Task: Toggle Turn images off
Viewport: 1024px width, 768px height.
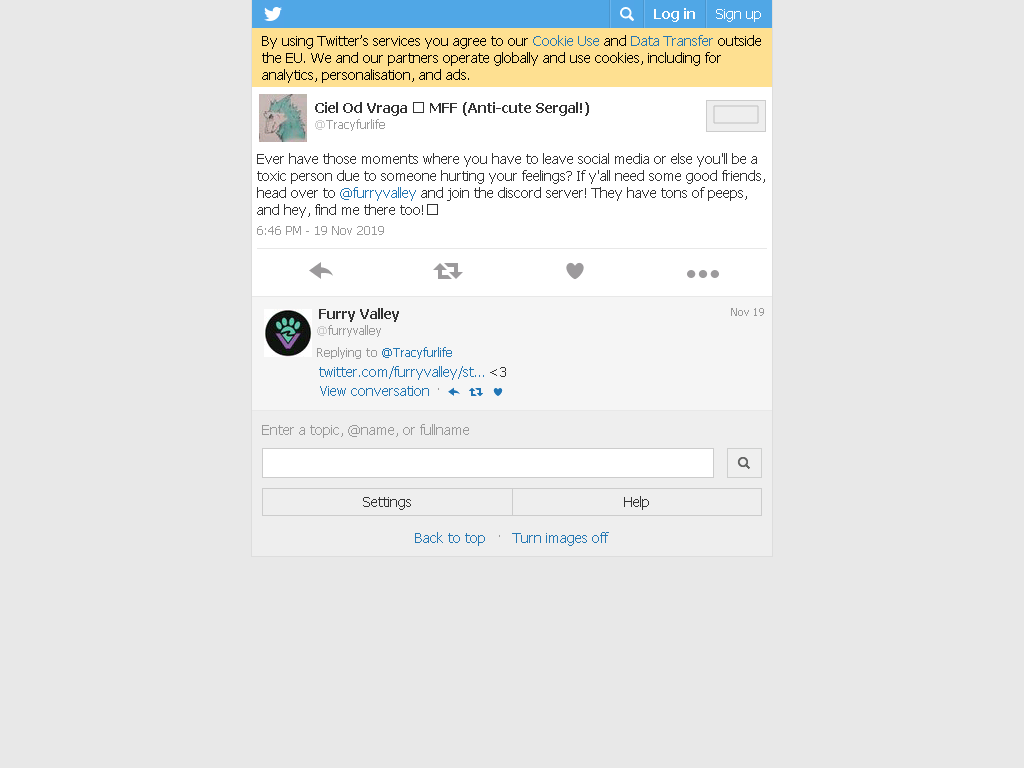Action: [560, 538]
